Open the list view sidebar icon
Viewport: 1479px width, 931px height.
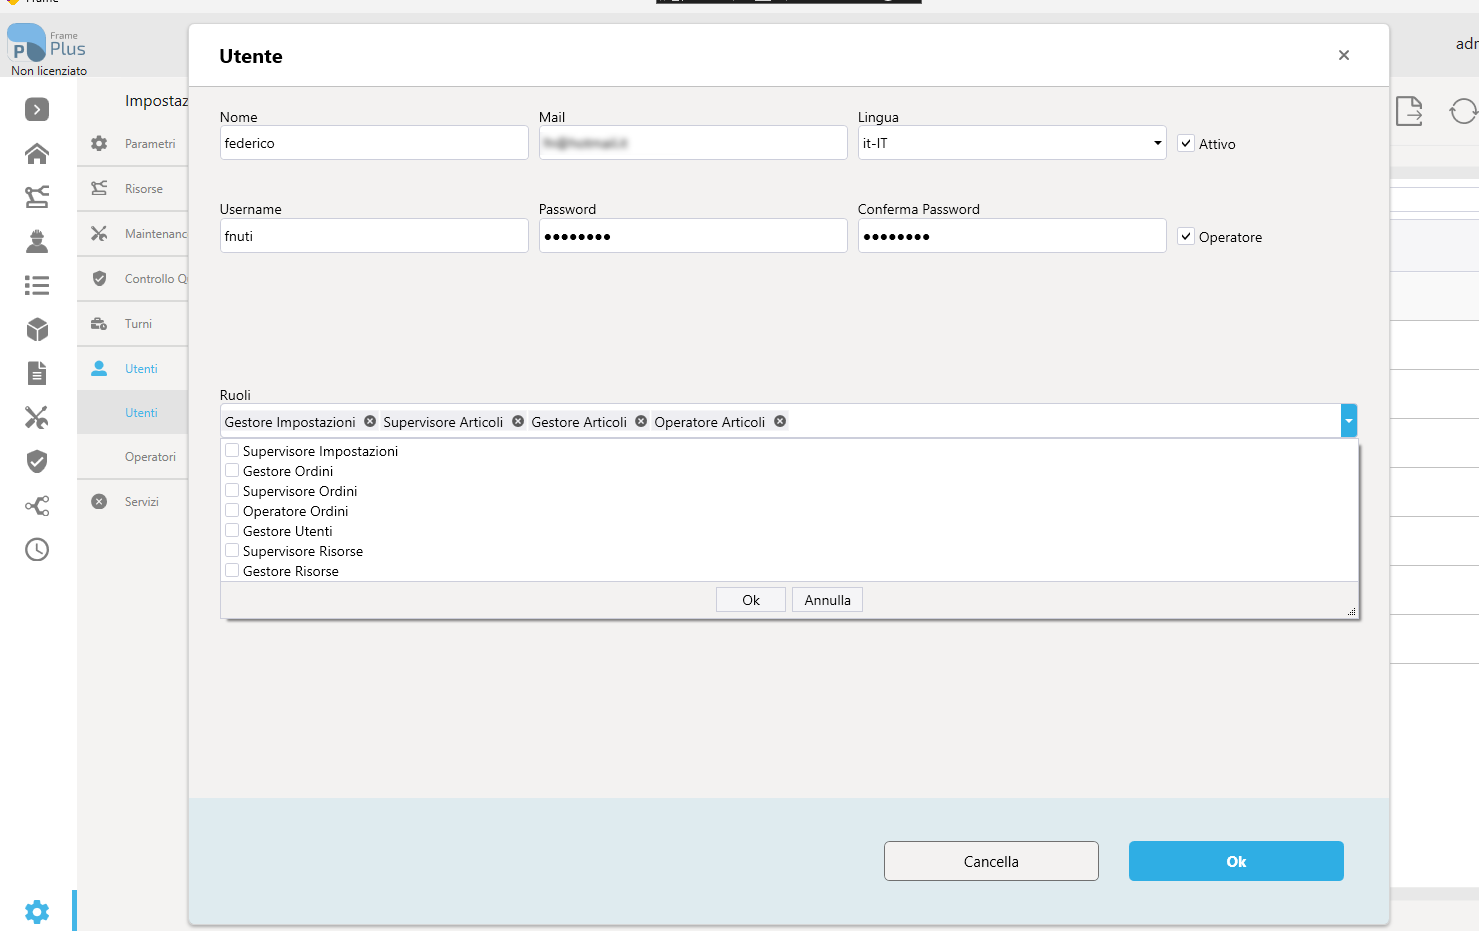pos(37,285)
